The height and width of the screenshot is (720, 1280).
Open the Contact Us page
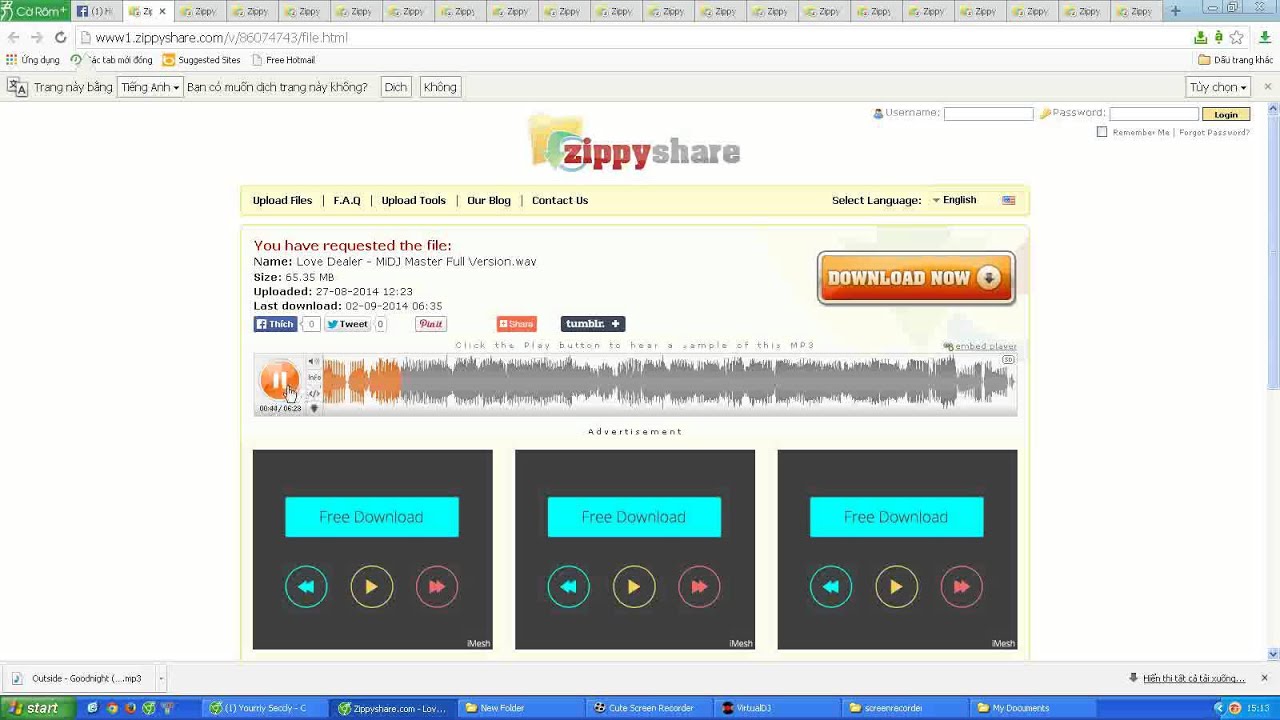coord(560,200)
